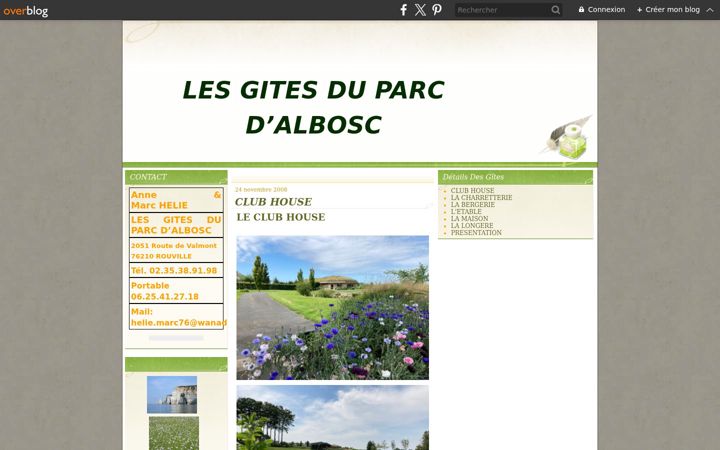Open the CLUB HOUSE article title

click(273, 202)
